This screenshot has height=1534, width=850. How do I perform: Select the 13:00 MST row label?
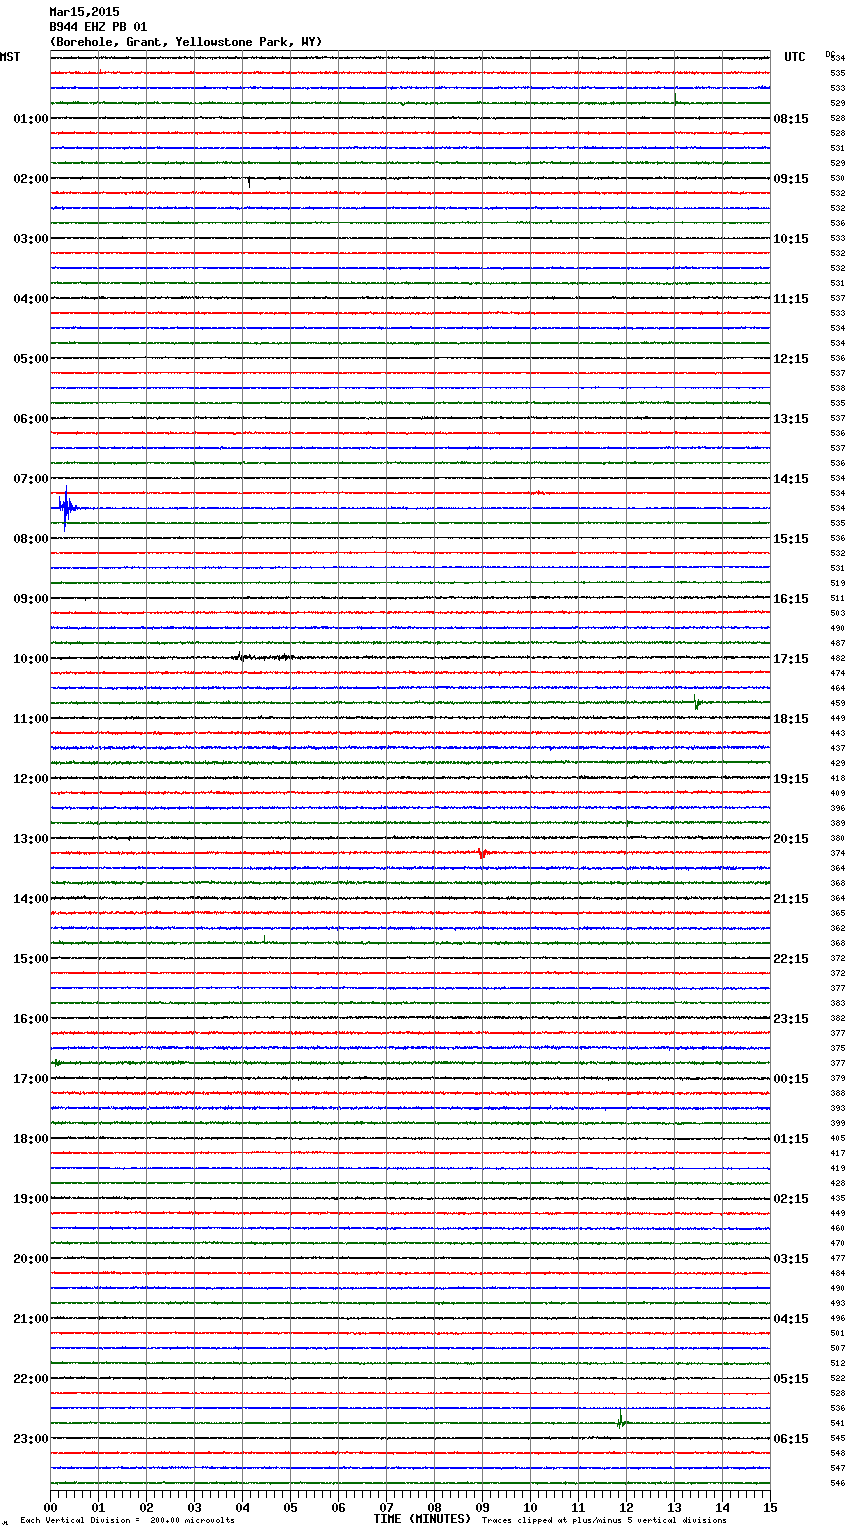31,839
